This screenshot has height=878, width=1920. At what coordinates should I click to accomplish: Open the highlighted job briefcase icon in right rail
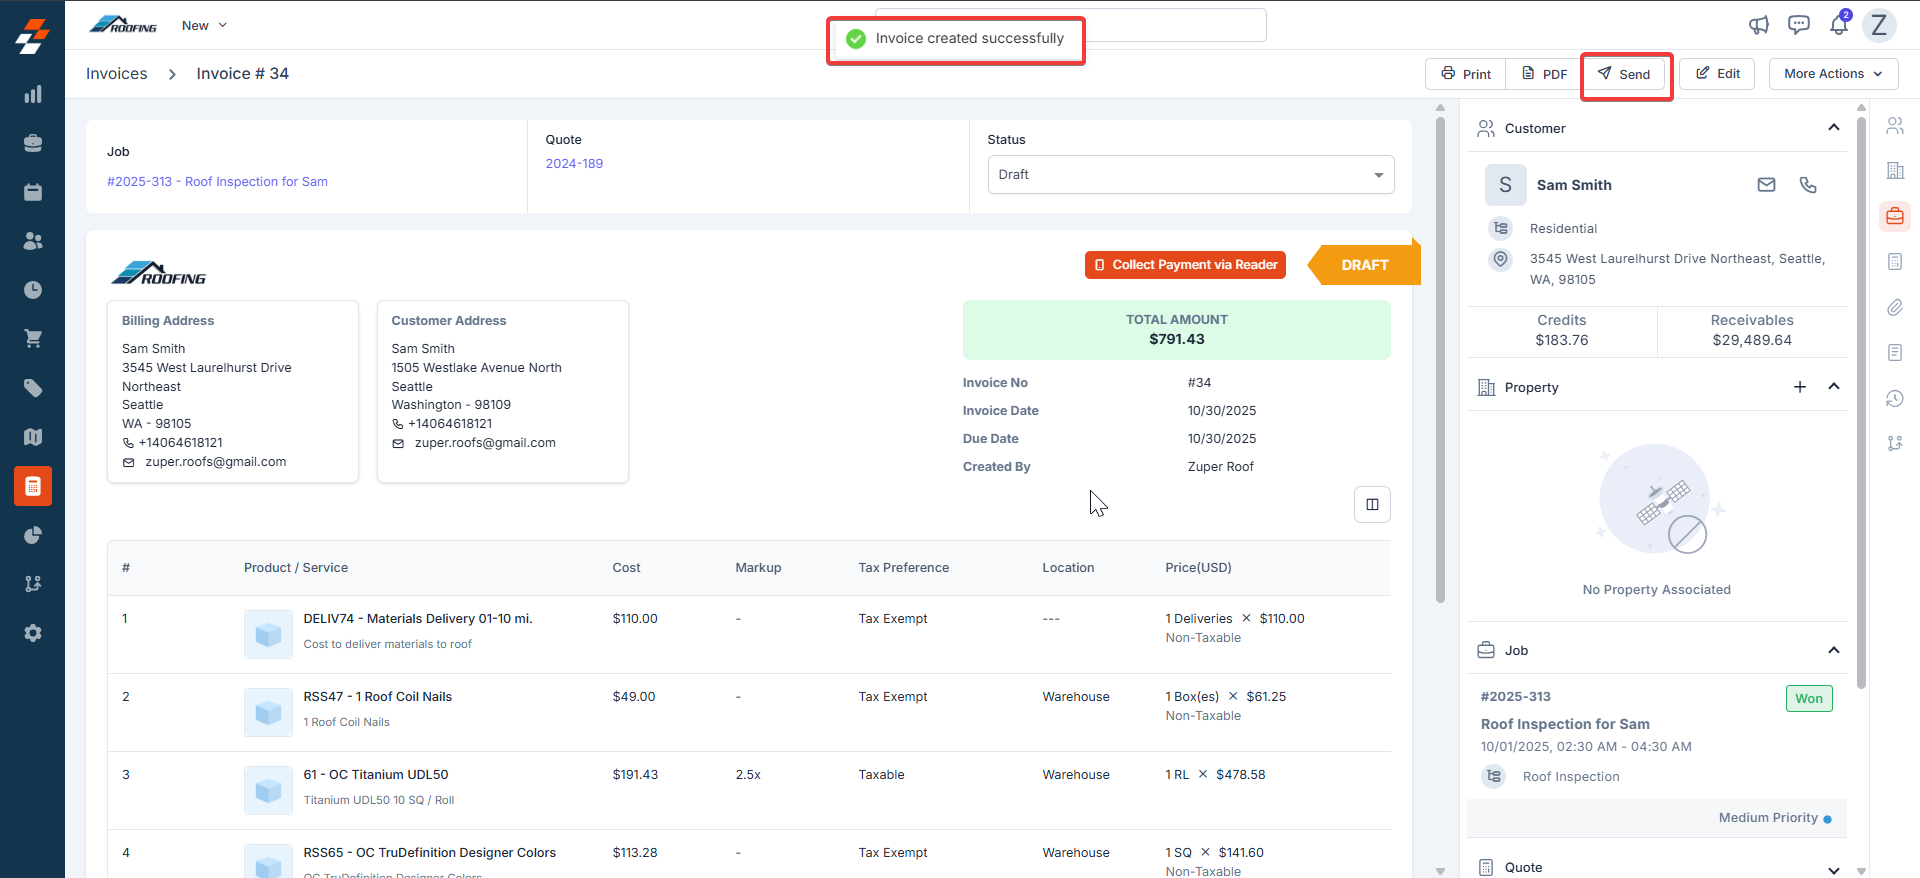[1895, 216]
